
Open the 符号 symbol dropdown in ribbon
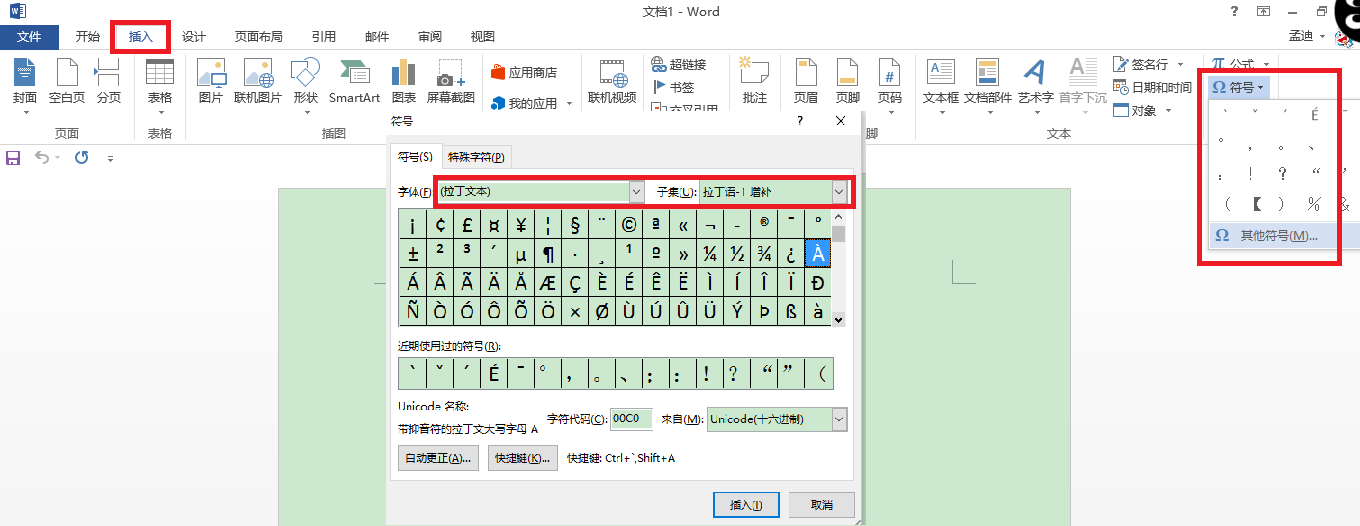1238,87
